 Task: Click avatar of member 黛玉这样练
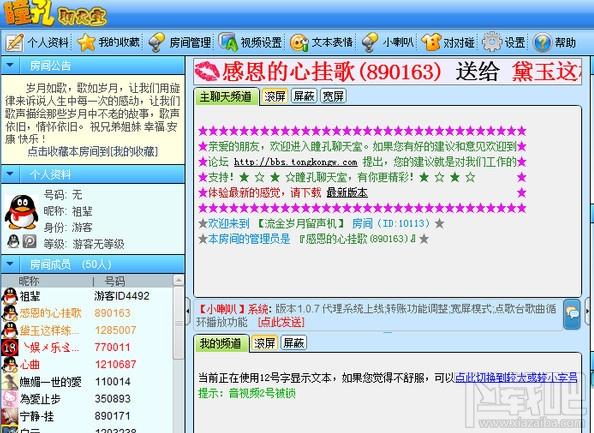pos(9,330)
